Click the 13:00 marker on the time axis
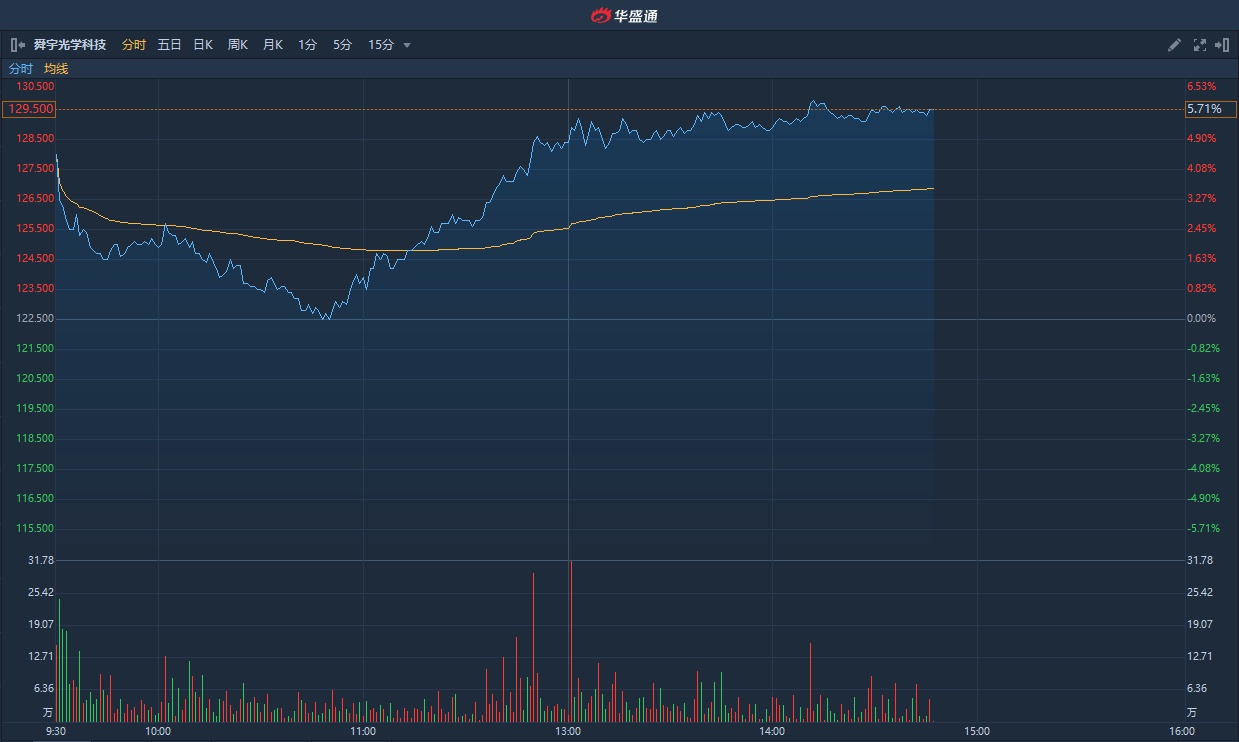This screenshot has width=1239, height=742. click(568, 731)
